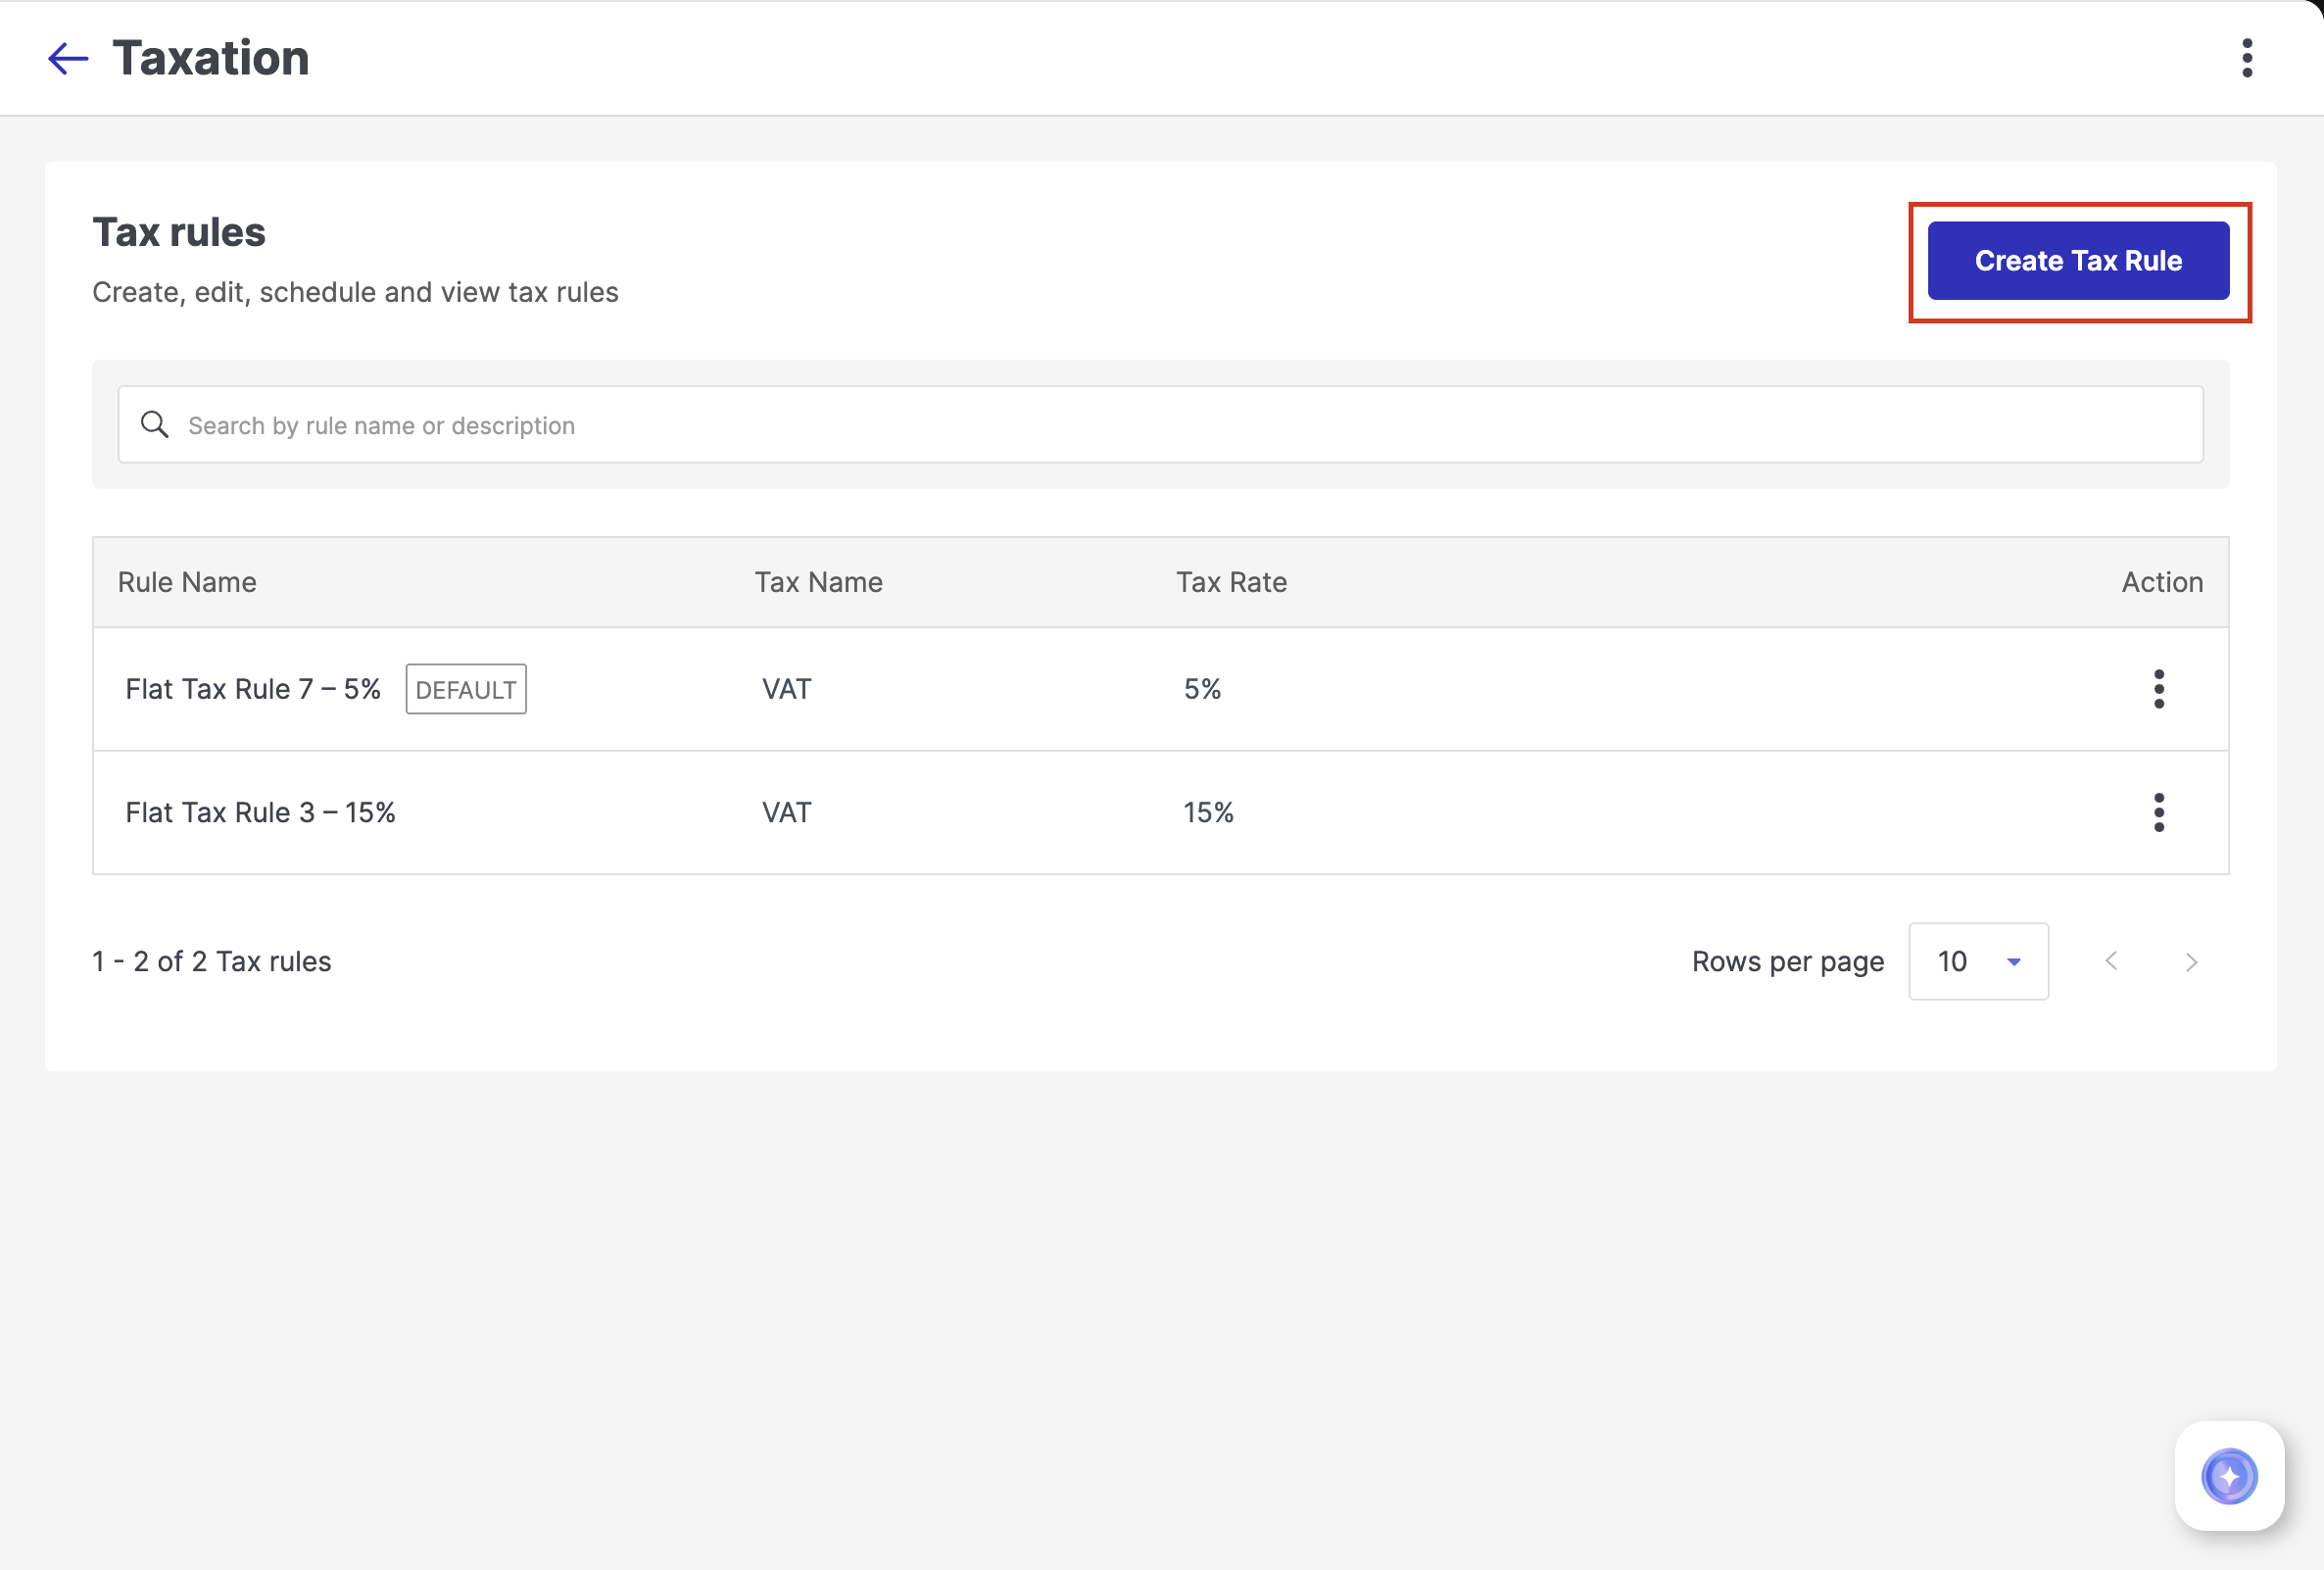Open actions menu for Flat Tax Rule 3
2324x1570 pixels.
point(2159,813)
